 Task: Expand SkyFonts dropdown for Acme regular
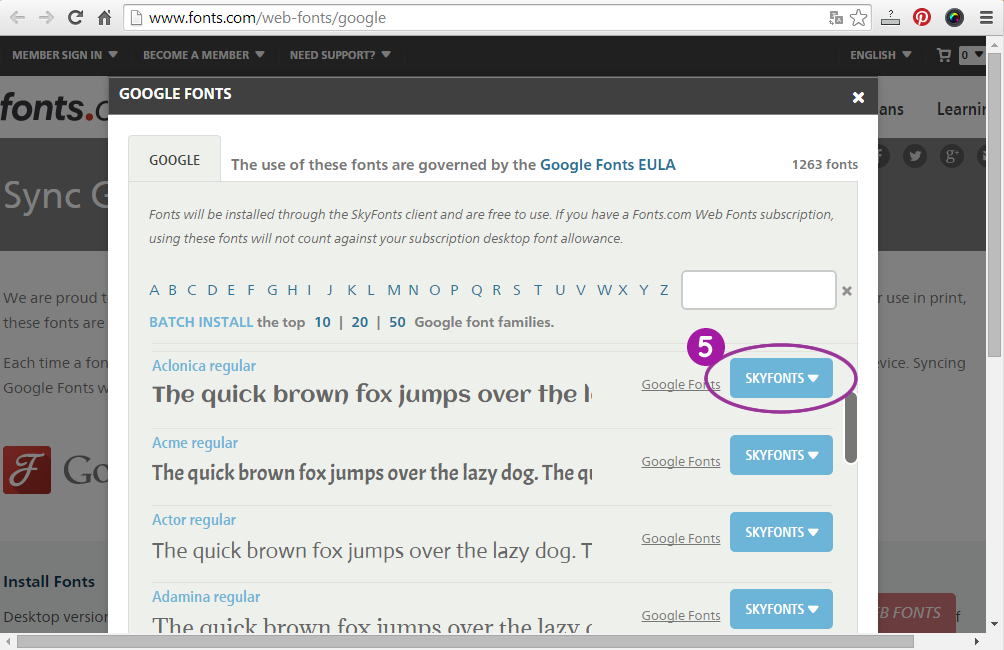click(781, 455)
